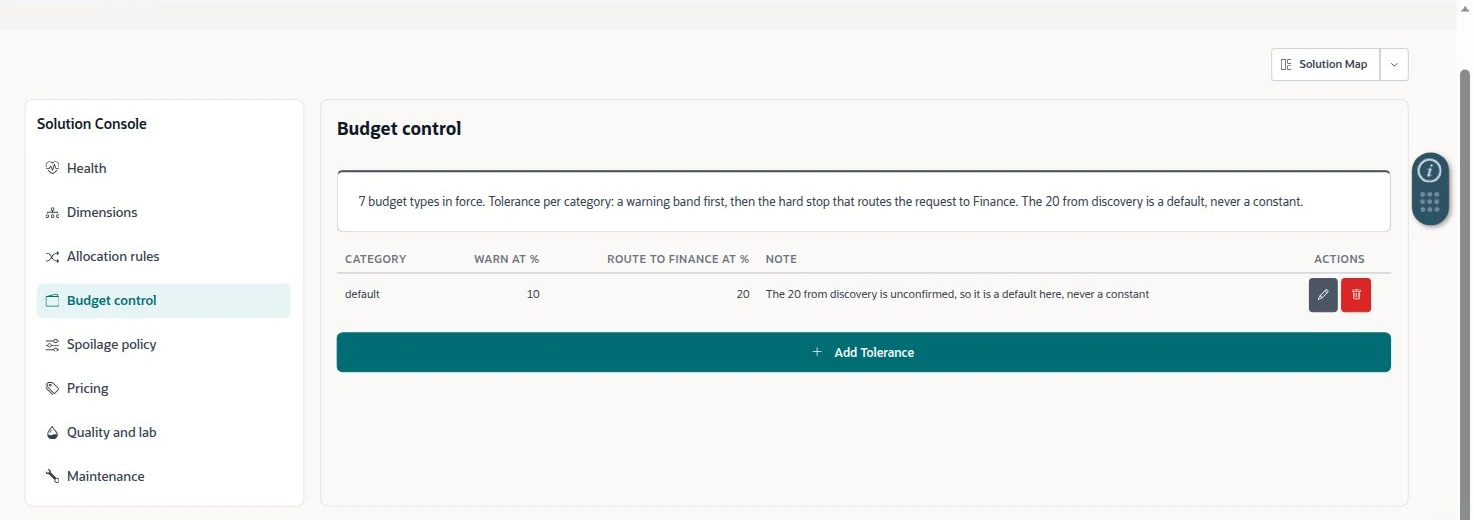1474x520 pixels.
Task: Edit the default tolerance row with the pencil icon
Action: click(x=1323, y=295)
